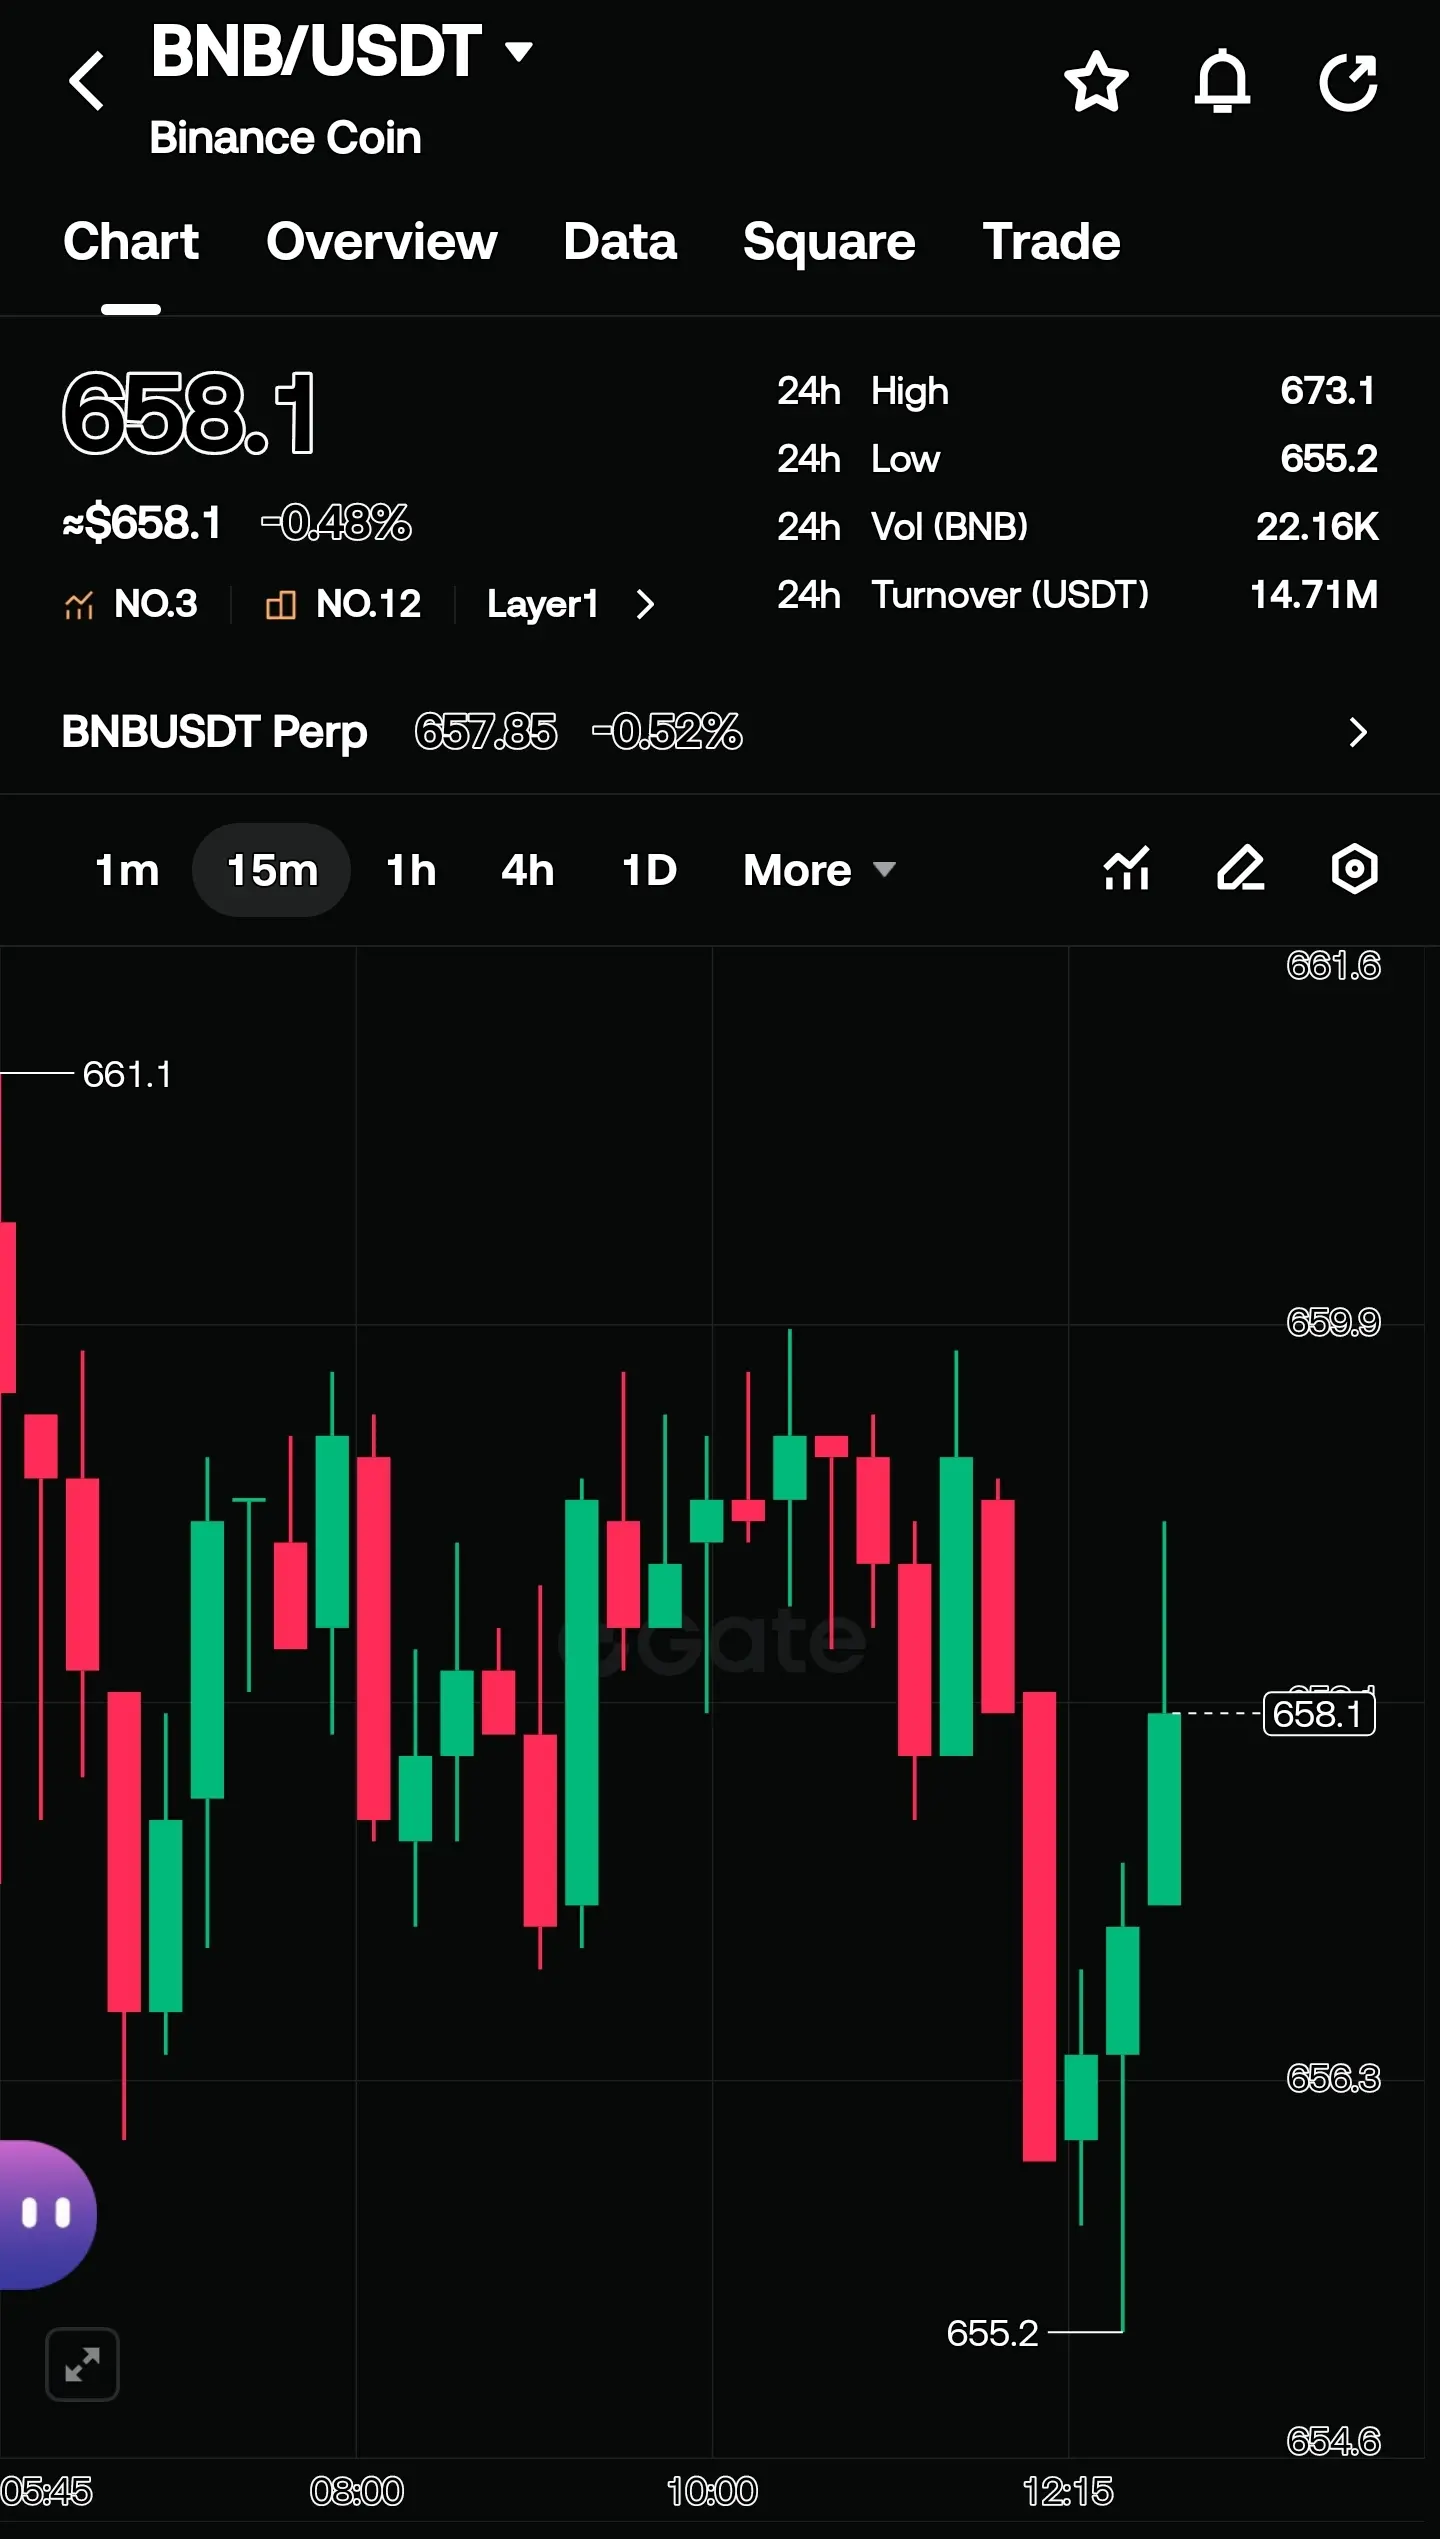
Task: Open BNBUSDT Perp row chevron
Action: point(1357,732)
